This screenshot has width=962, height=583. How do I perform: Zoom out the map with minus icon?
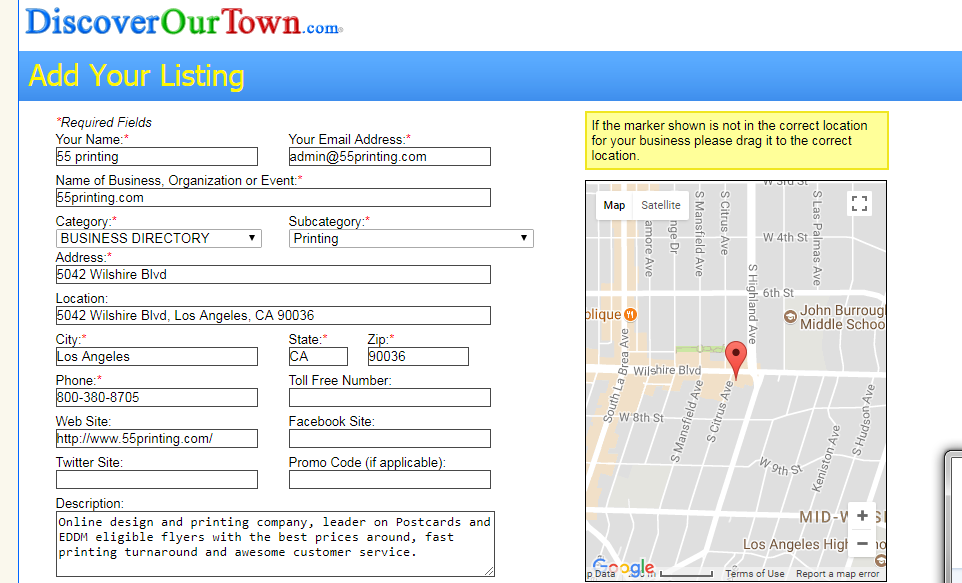(x=862, y=544)
